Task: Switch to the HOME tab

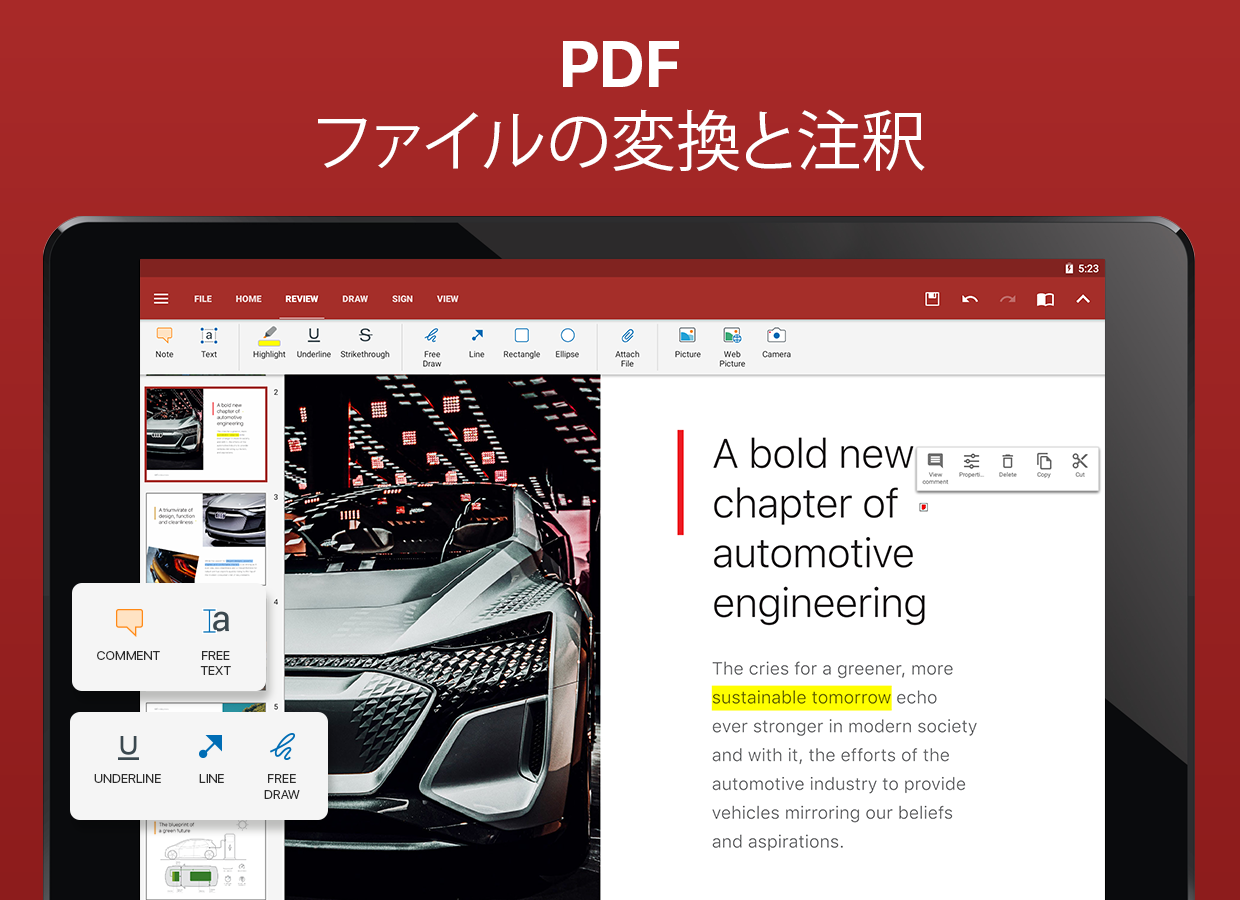Action: click(x=249, y=299)
